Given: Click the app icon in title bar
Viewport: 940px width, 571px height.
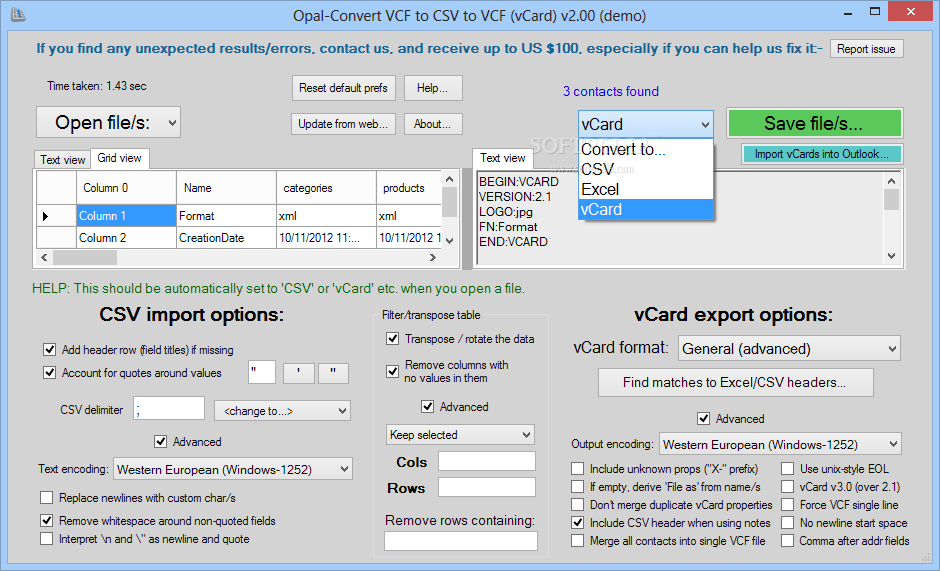Looking at the screenshot, I should (18, 14).
